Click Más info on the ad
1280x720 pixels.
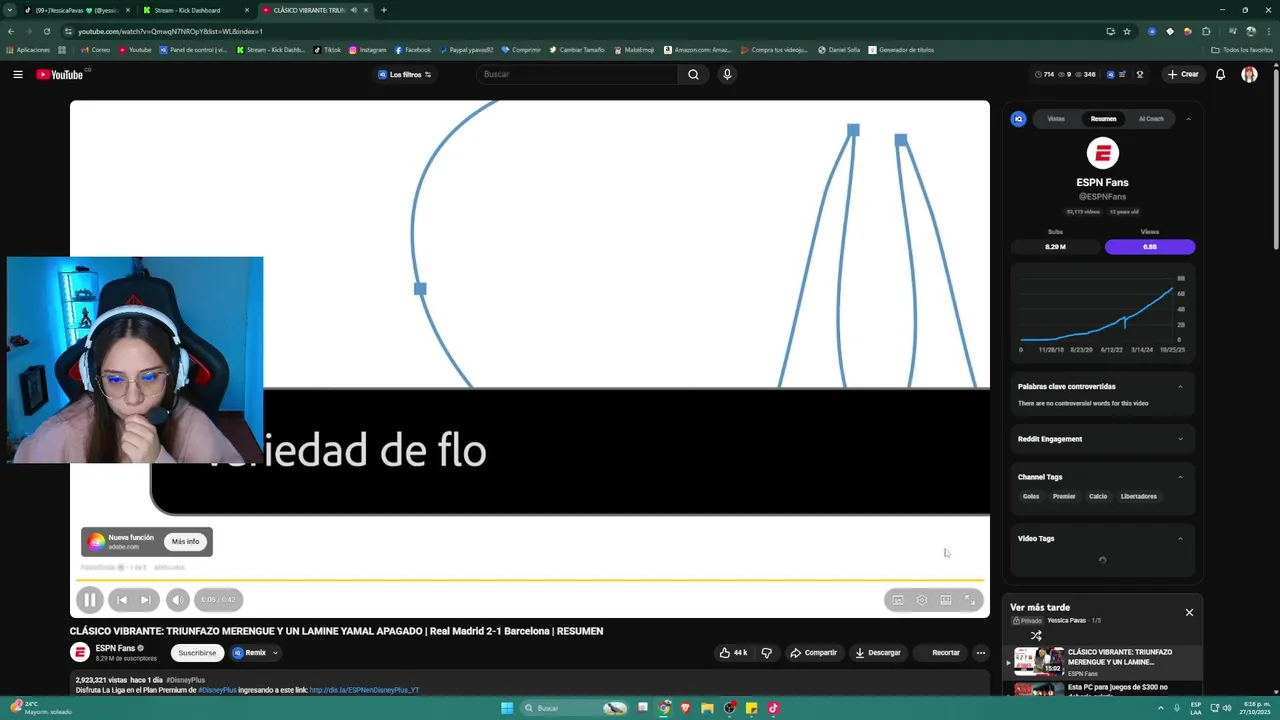pos(185,542)
